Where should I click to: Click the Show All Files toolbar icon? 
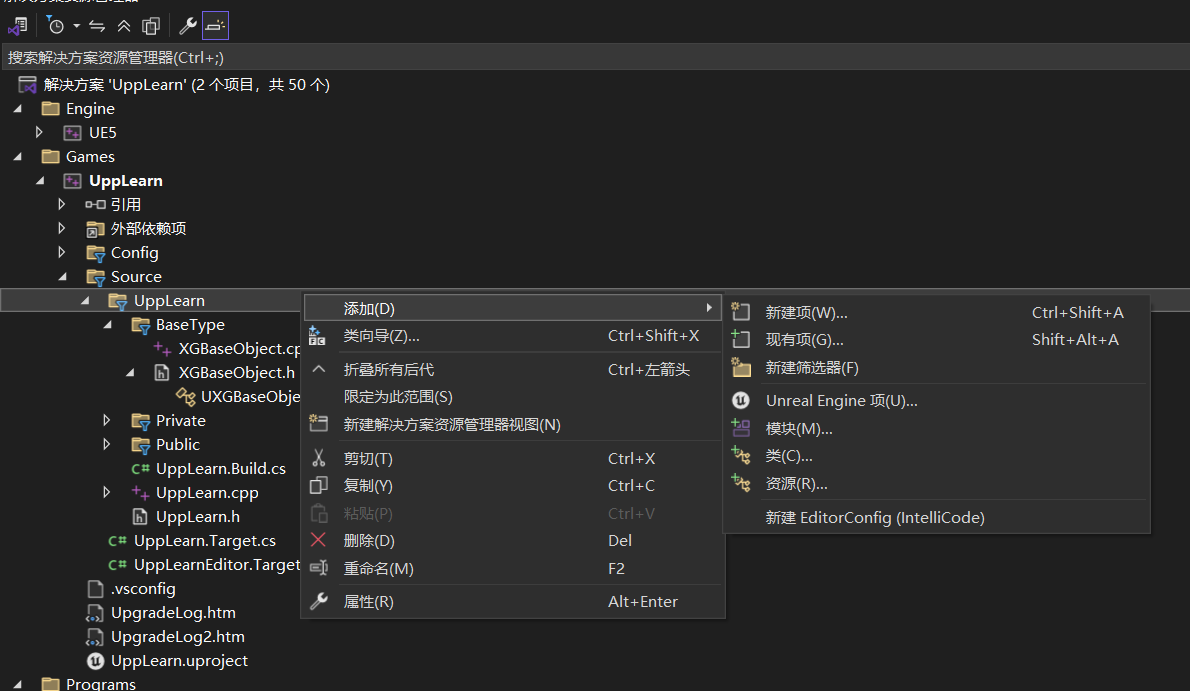pyautogui.click(x=150, y=25)
